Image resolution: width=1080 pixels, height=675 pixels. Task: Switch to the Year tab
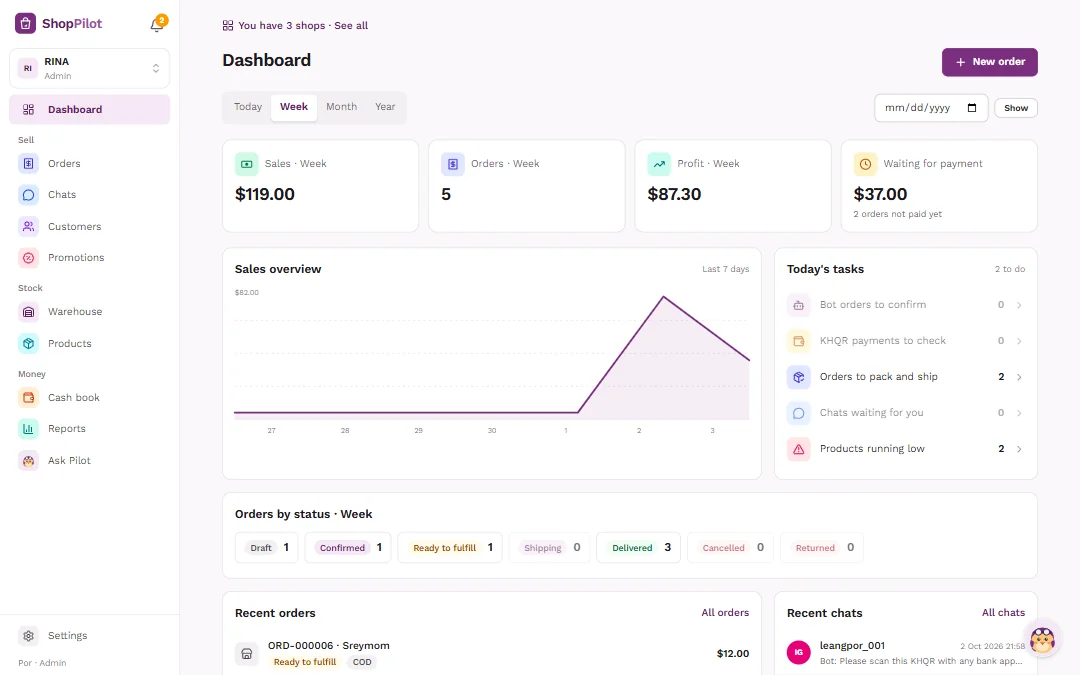[x=385, y=107]
